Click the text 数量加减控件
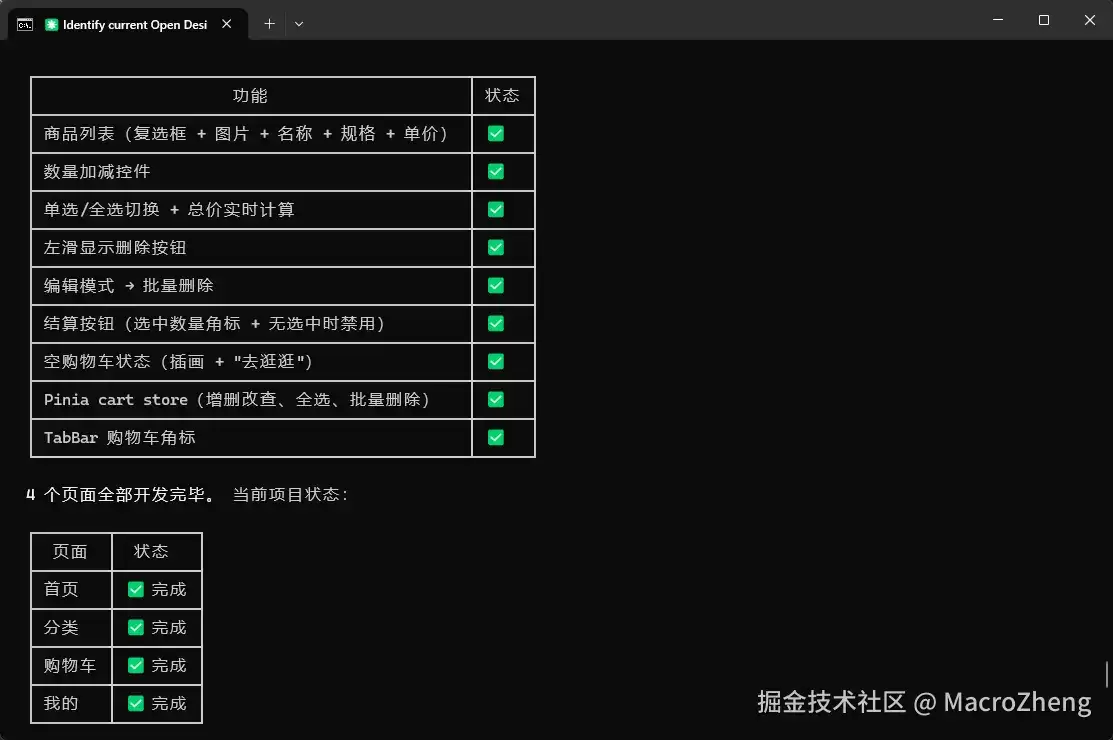 coord(97,172)
